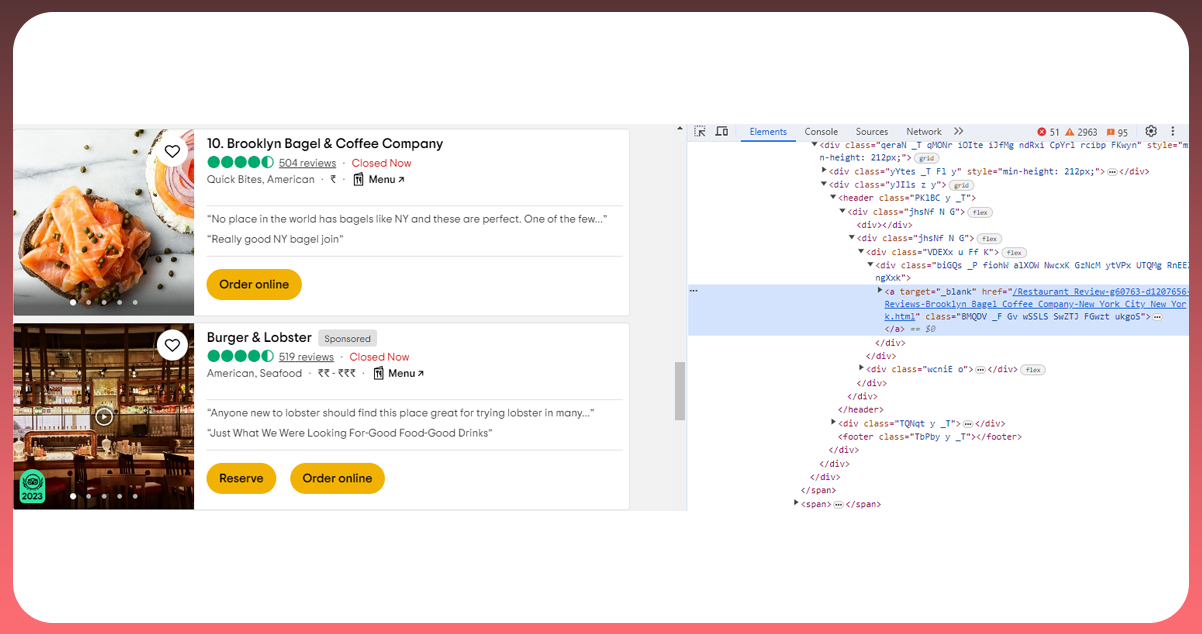Image resolution: width=1202 pixels, height=634 pixels.
Task: Favorite Burger & Lobster using the heart
Action: click(x=172, y=345)
